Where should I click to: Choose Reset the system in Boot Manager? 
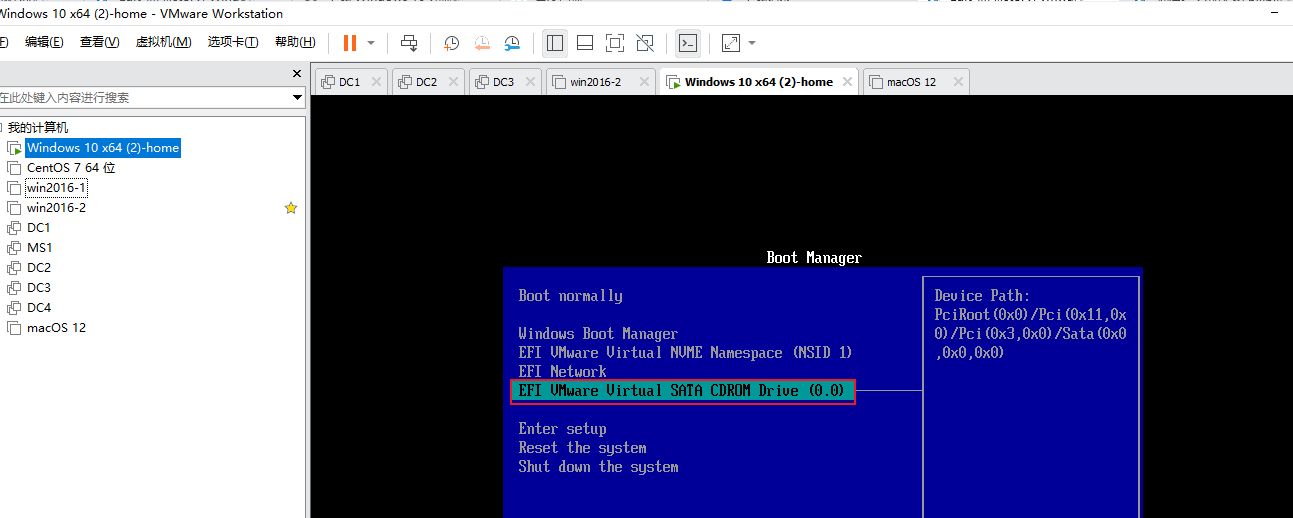pos(582,448)
